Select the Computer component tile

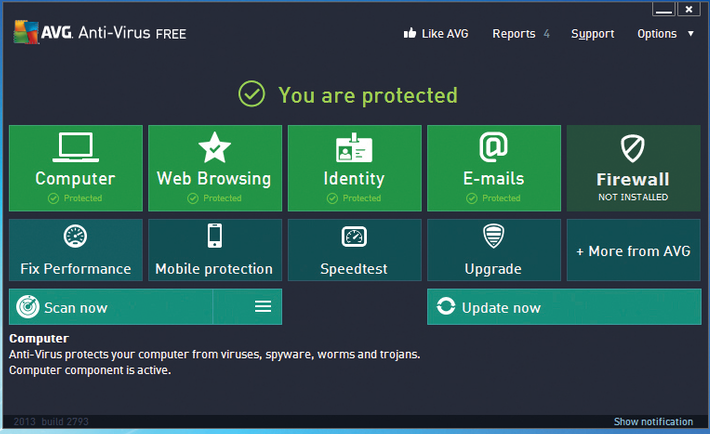76,168
